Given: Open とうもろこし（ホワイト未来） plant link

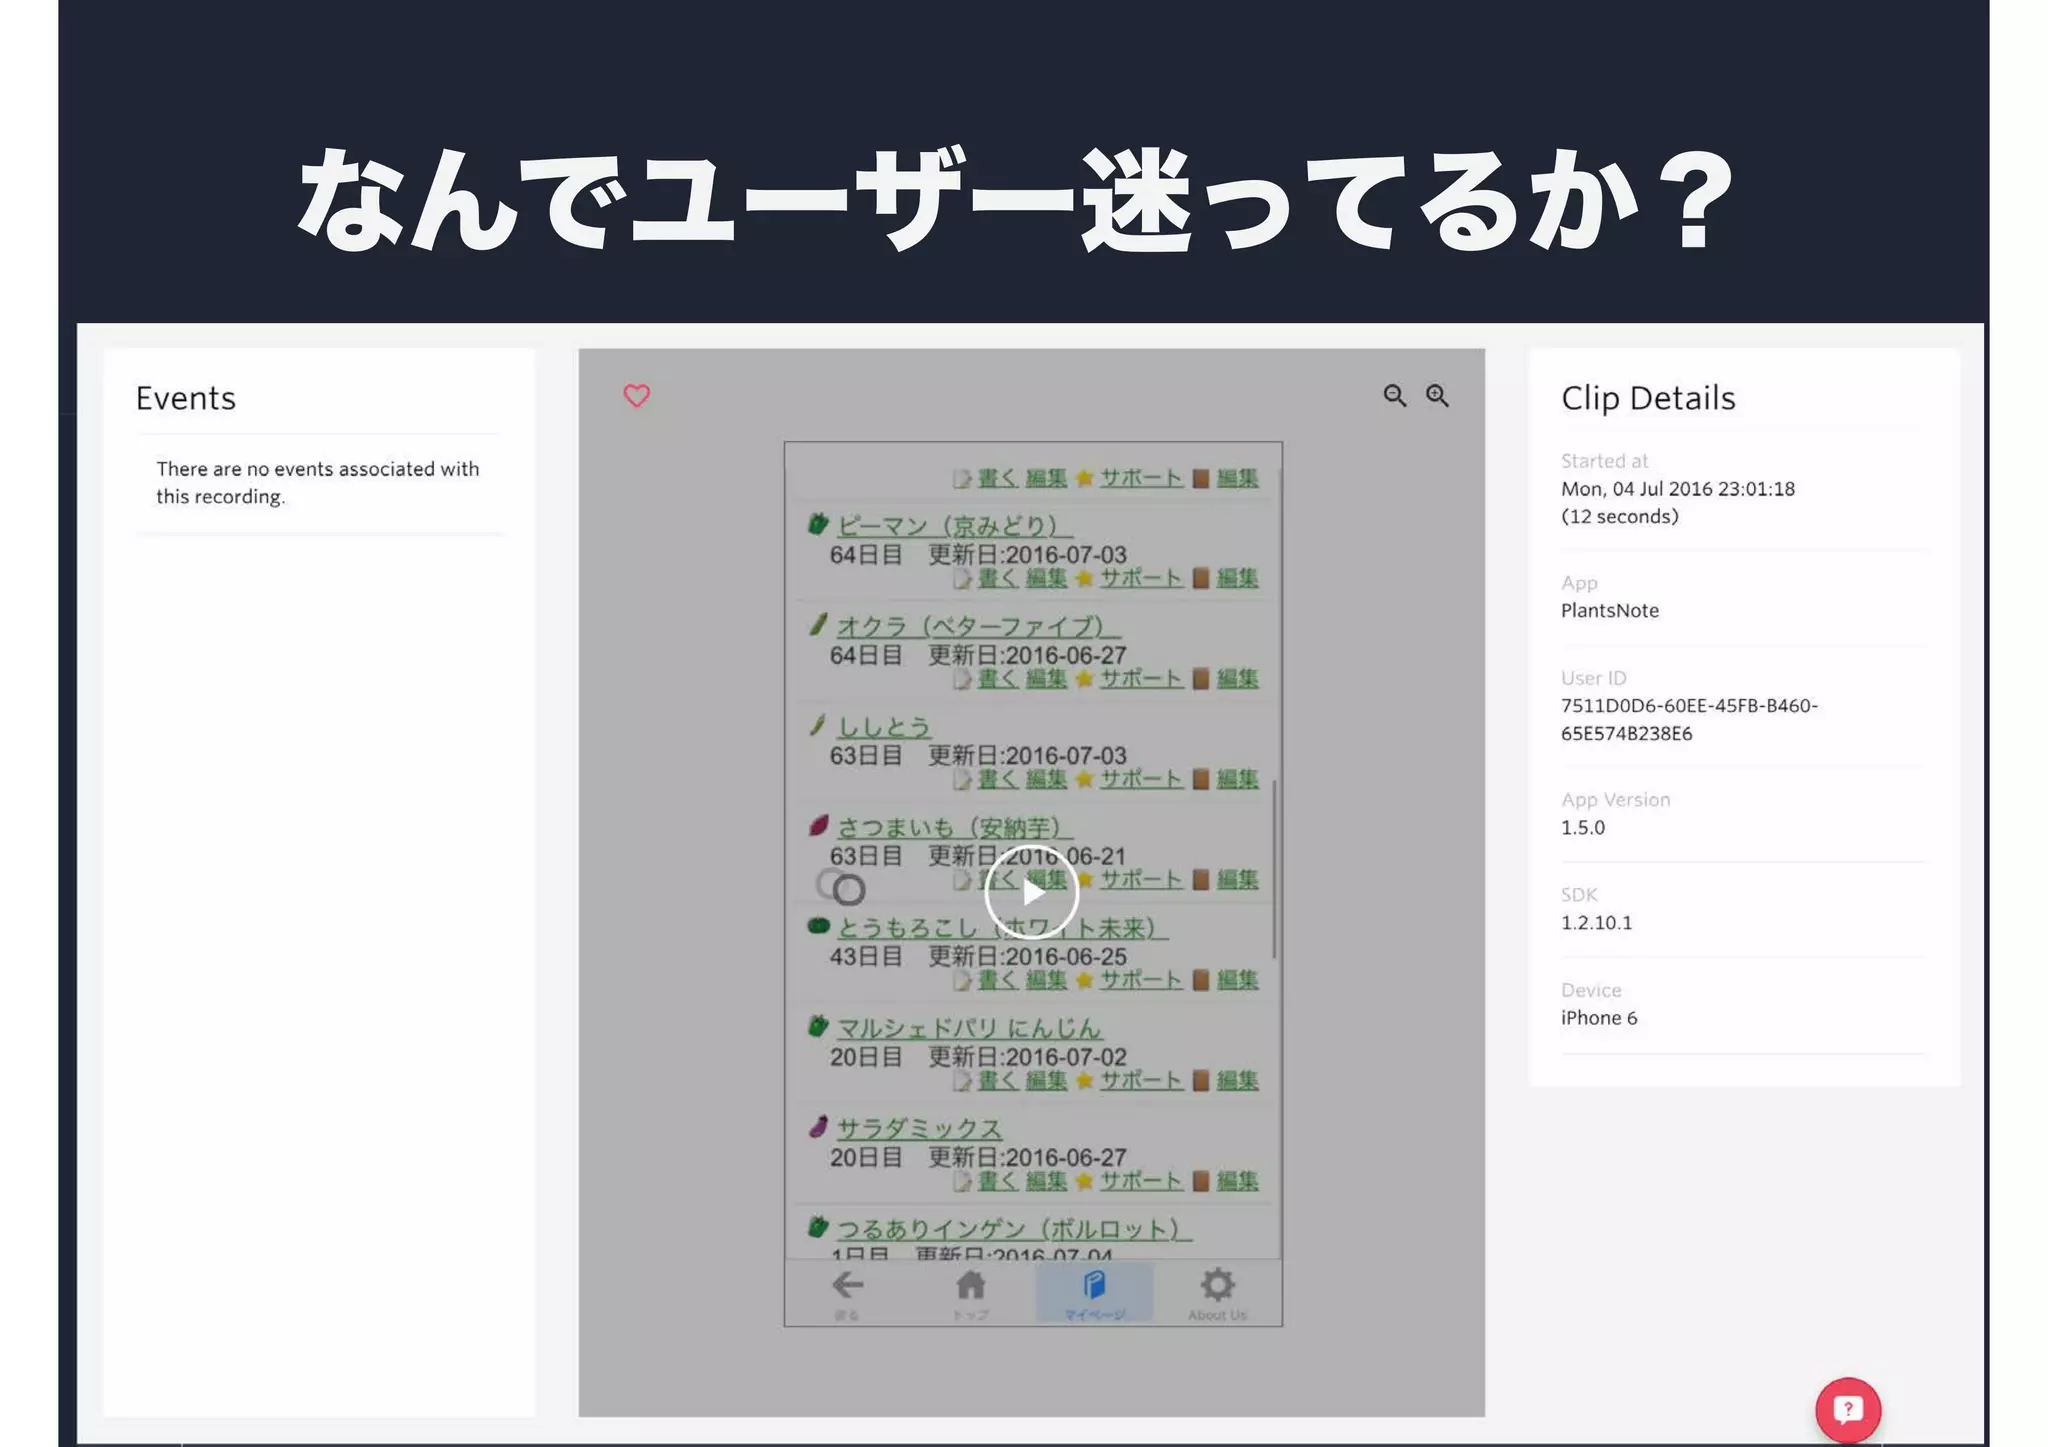Looking at the screenshot, I should pyautogui.click(x=1002, y=928).
